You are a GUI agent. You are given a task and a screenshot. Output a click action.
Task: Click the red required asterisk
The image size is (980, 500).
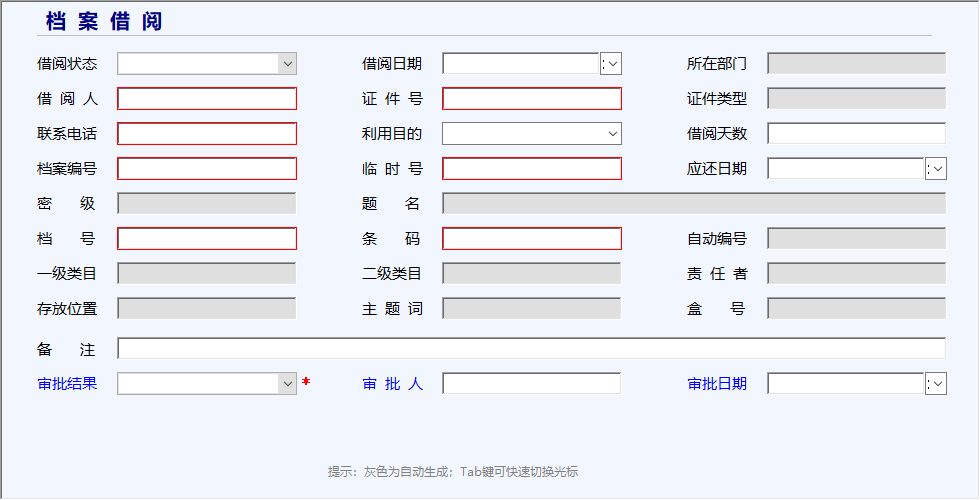click(306, 381)
